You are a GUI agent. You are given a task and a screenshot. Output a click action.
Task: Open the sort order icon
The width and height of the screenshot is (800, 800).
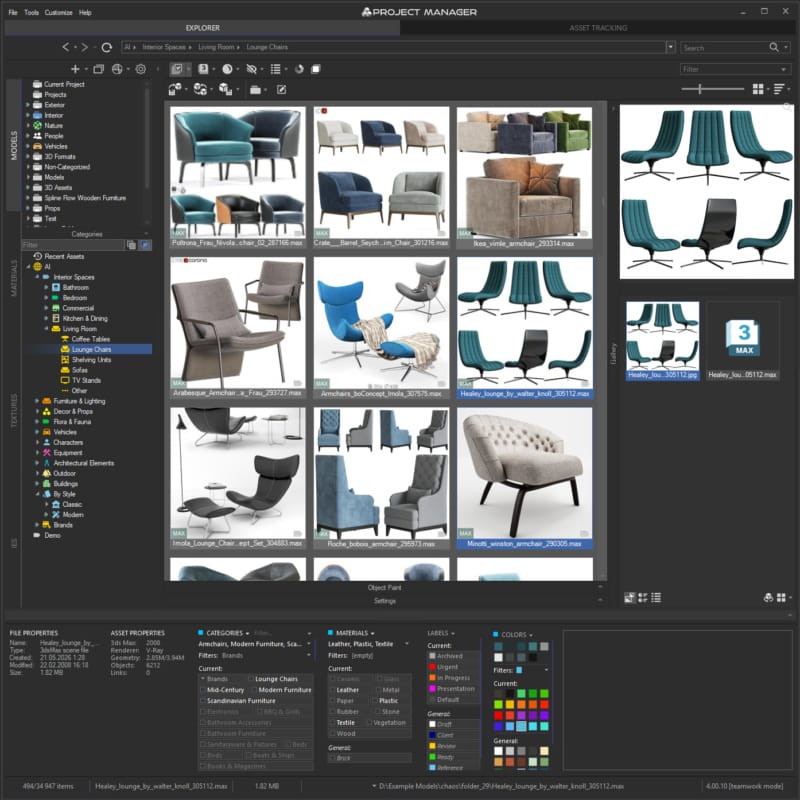(x=779, y=89)
